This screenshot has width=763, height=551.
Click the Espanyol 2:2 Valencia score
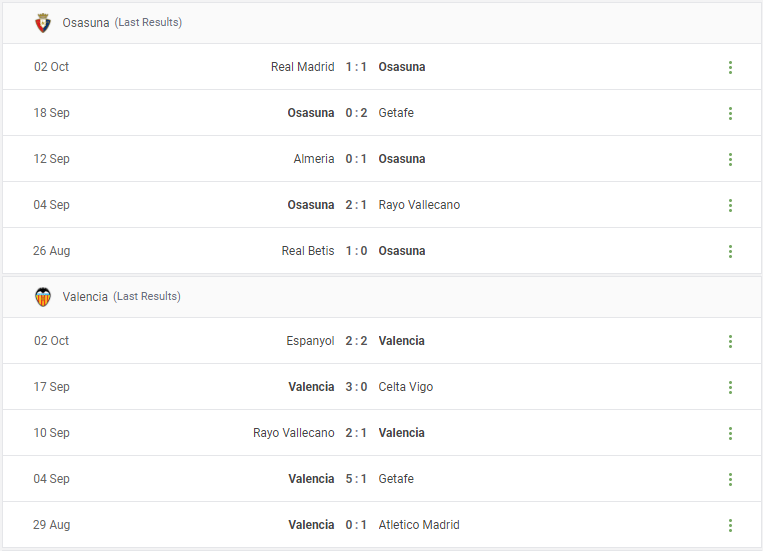(356, 341)
